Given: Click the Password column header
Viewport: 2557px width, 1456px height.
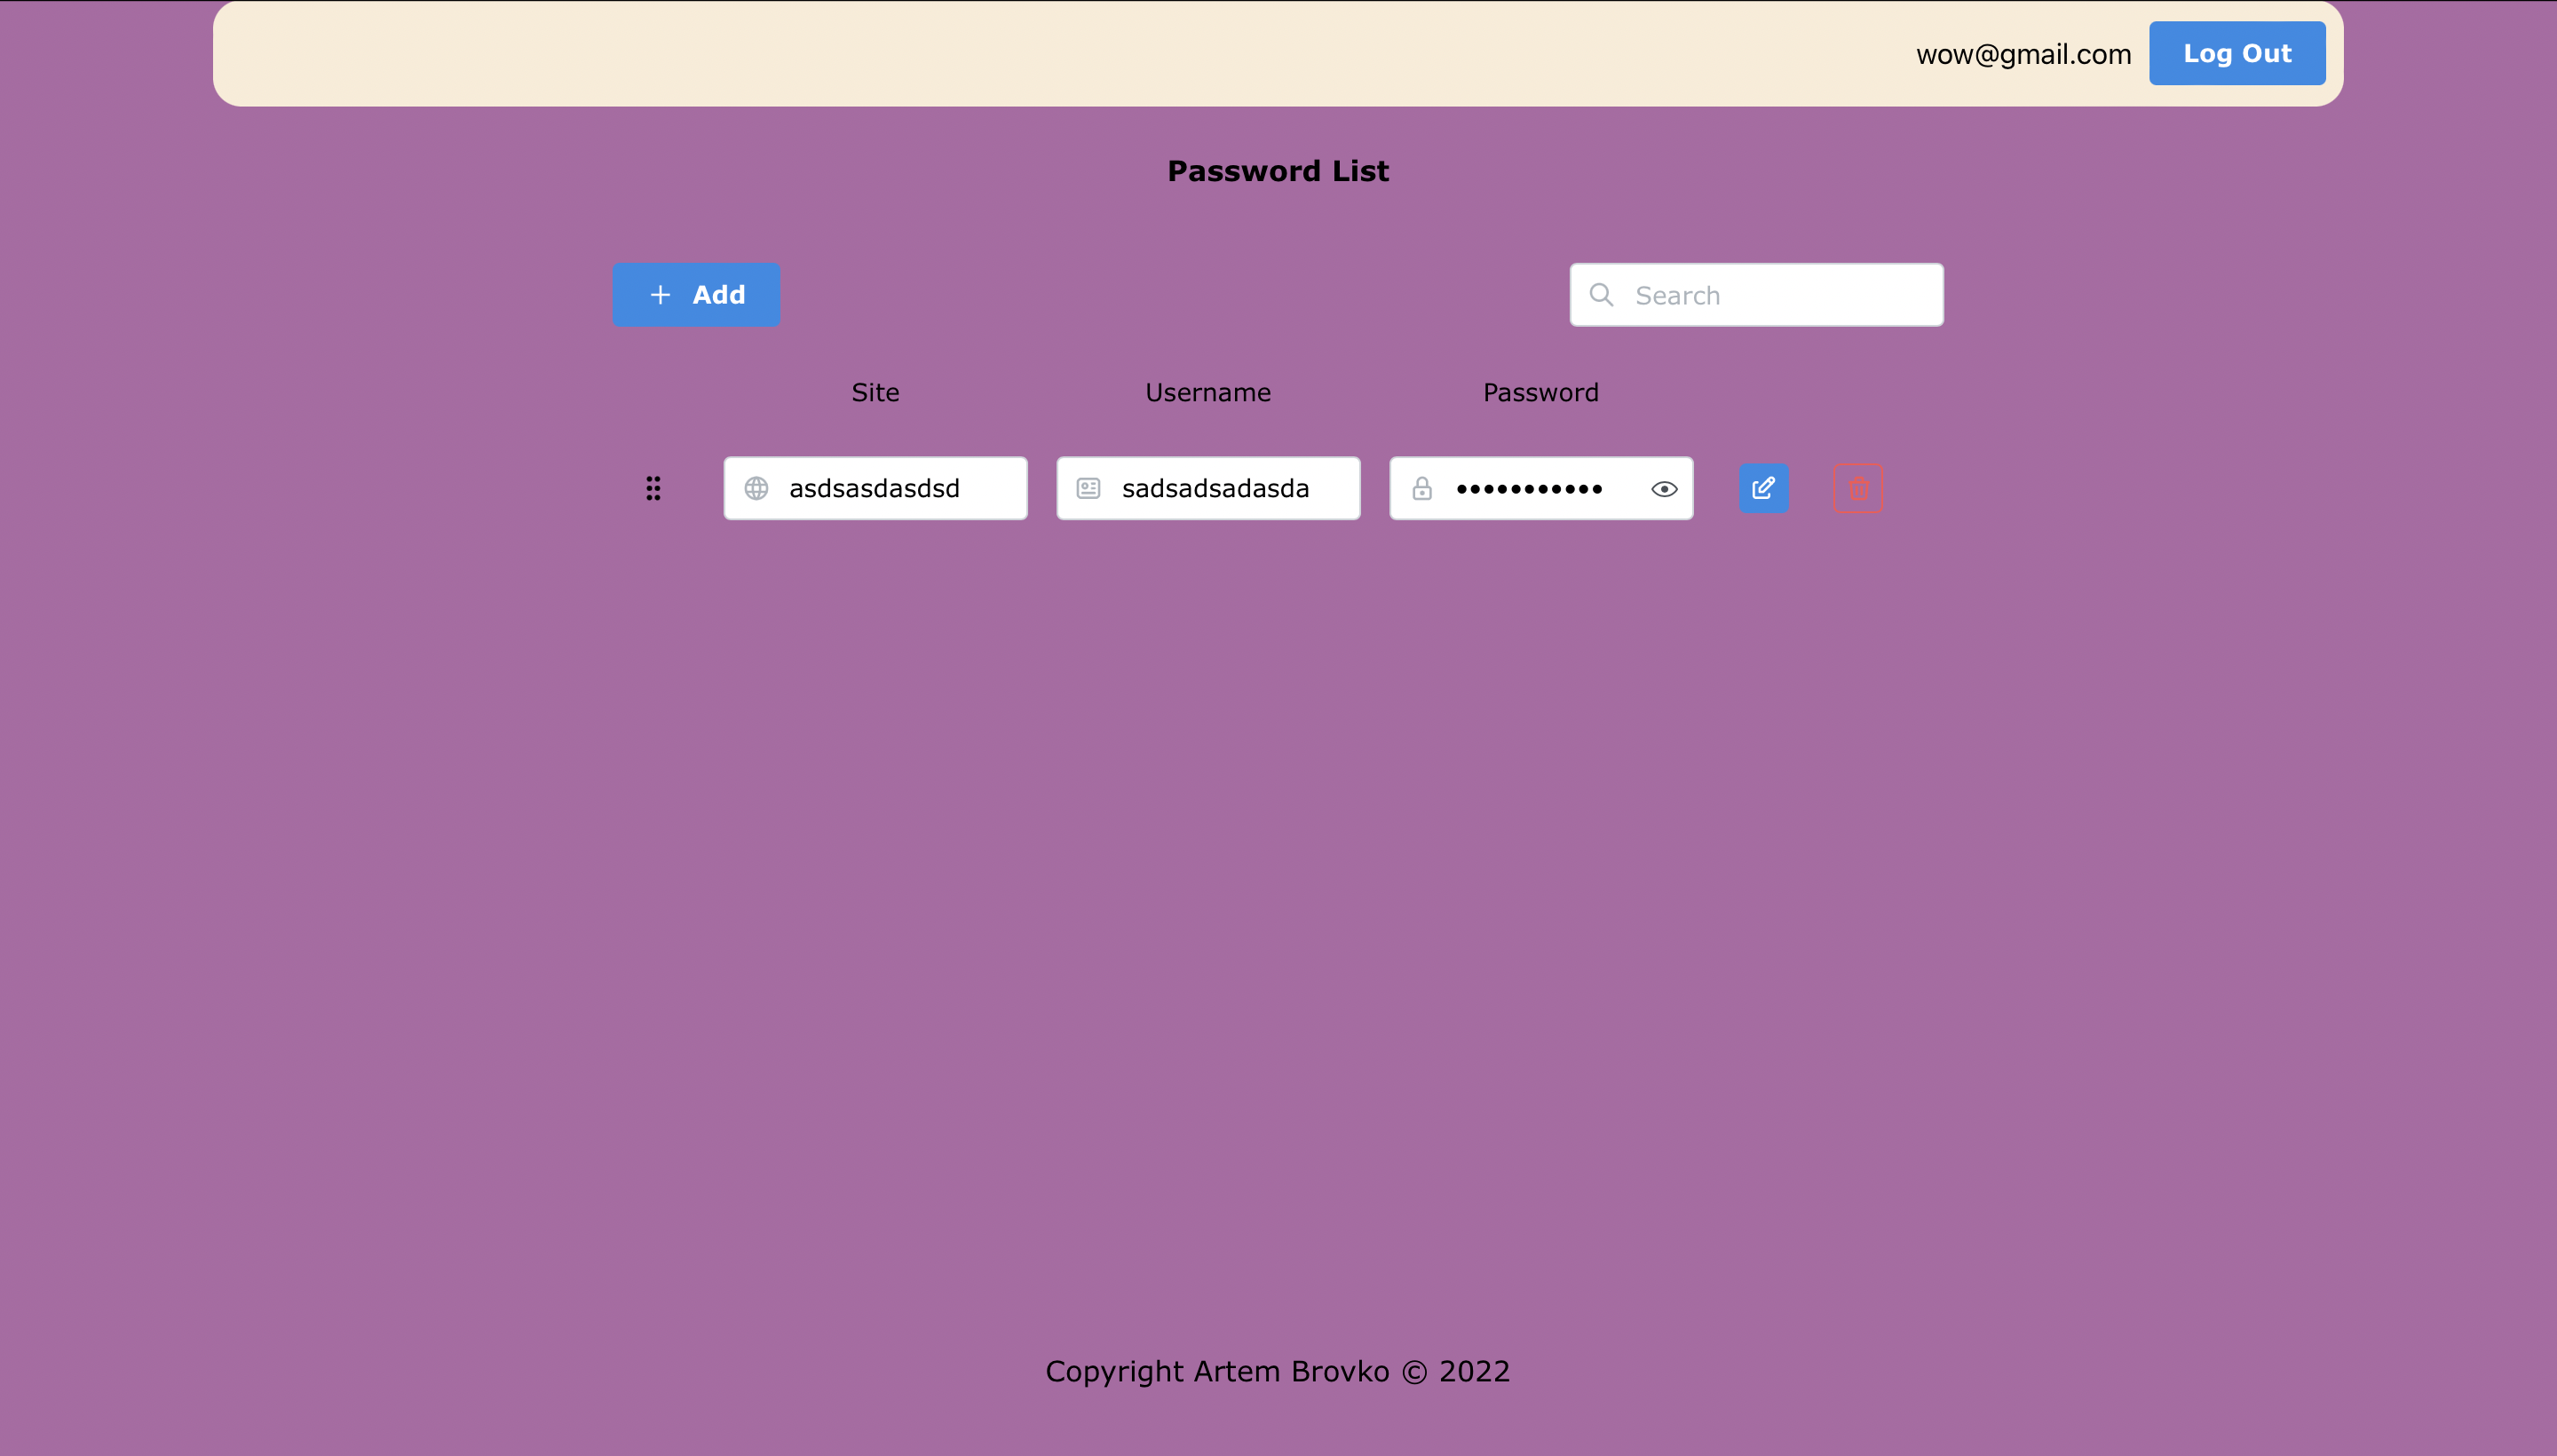Looking at the screenshot, I should [x=1541, y=392].
